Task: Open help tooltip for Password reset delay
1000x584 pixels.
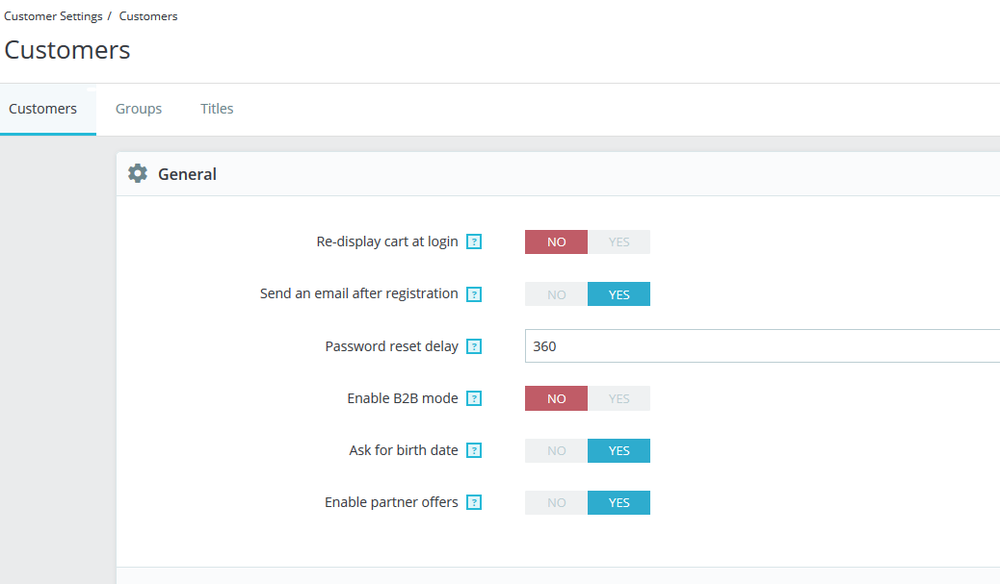Action: 475,347
